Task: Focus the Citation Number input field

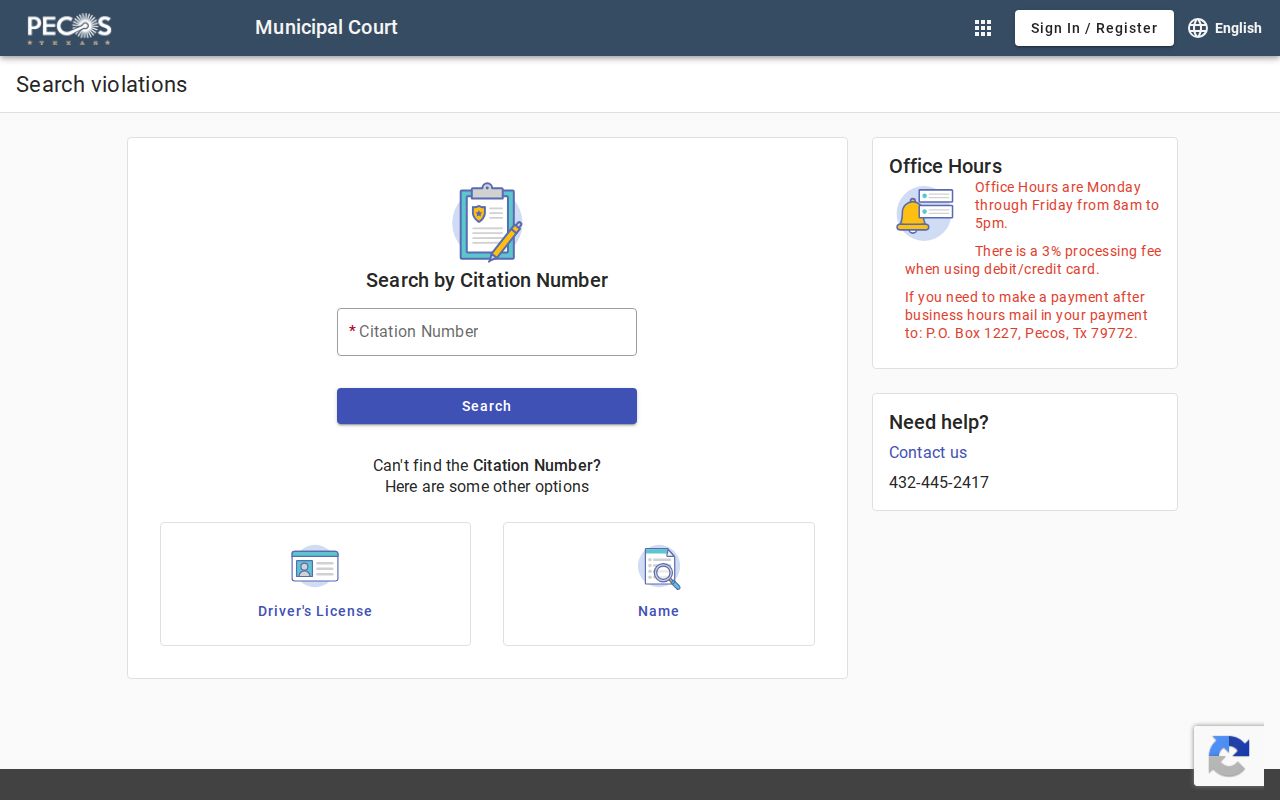Action: 487,332
